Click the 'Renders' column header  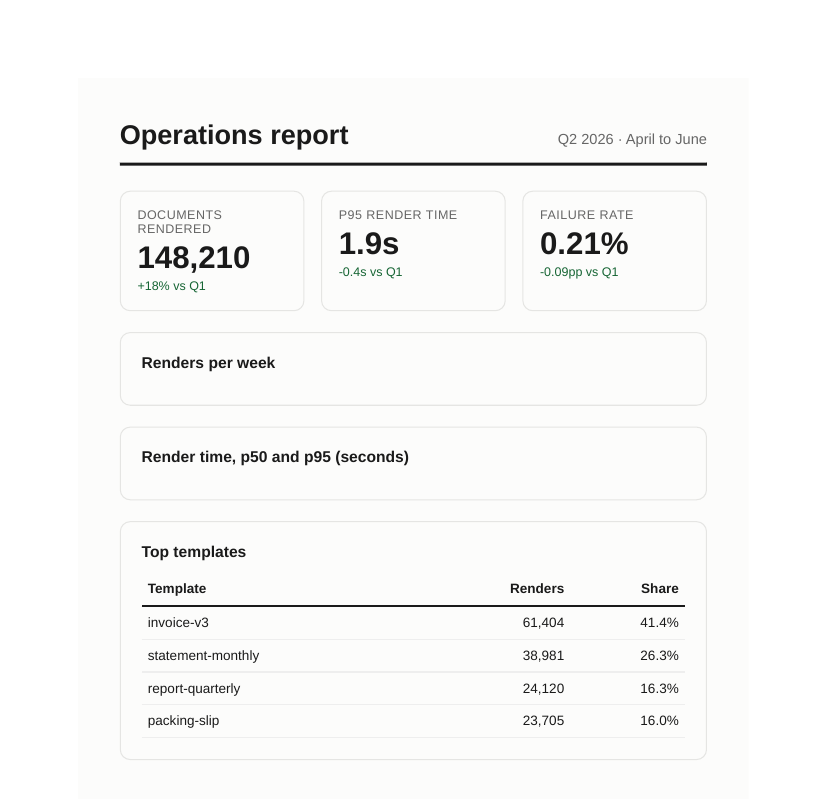(x=537, y=589)
